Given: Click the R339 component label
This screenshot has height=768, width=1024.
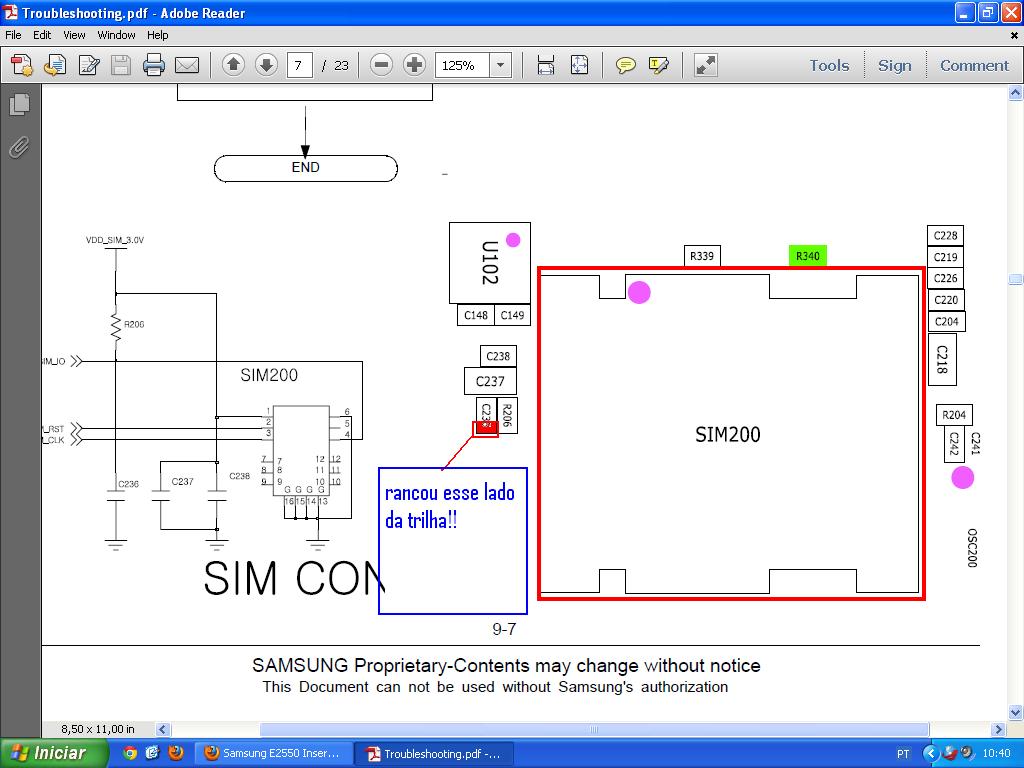Looking at the screenshot, I should pyautogui.click(x=702, y=256).
